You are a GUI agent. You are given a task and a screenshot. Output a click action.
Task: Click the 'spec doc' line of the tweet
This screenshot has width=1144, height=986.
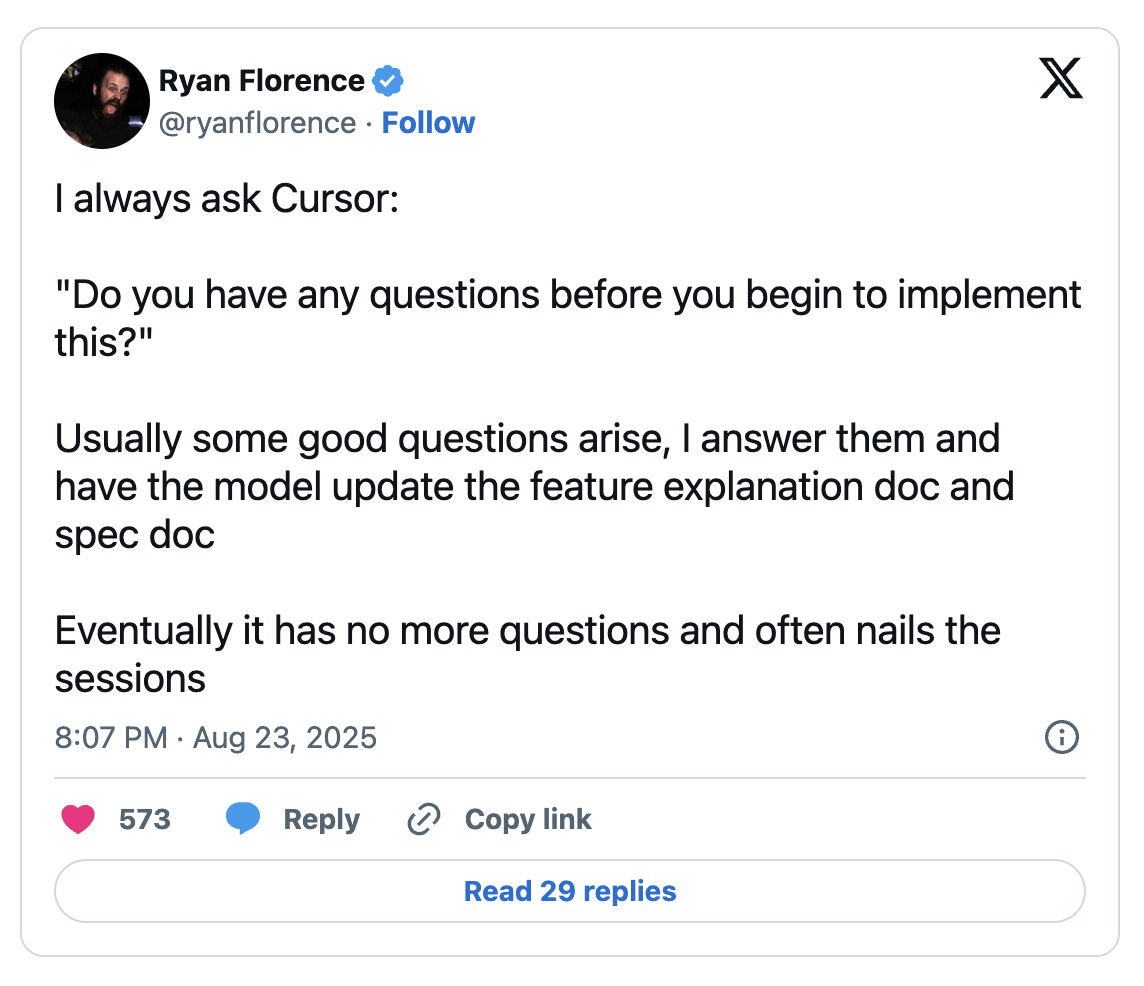(135, 535)
